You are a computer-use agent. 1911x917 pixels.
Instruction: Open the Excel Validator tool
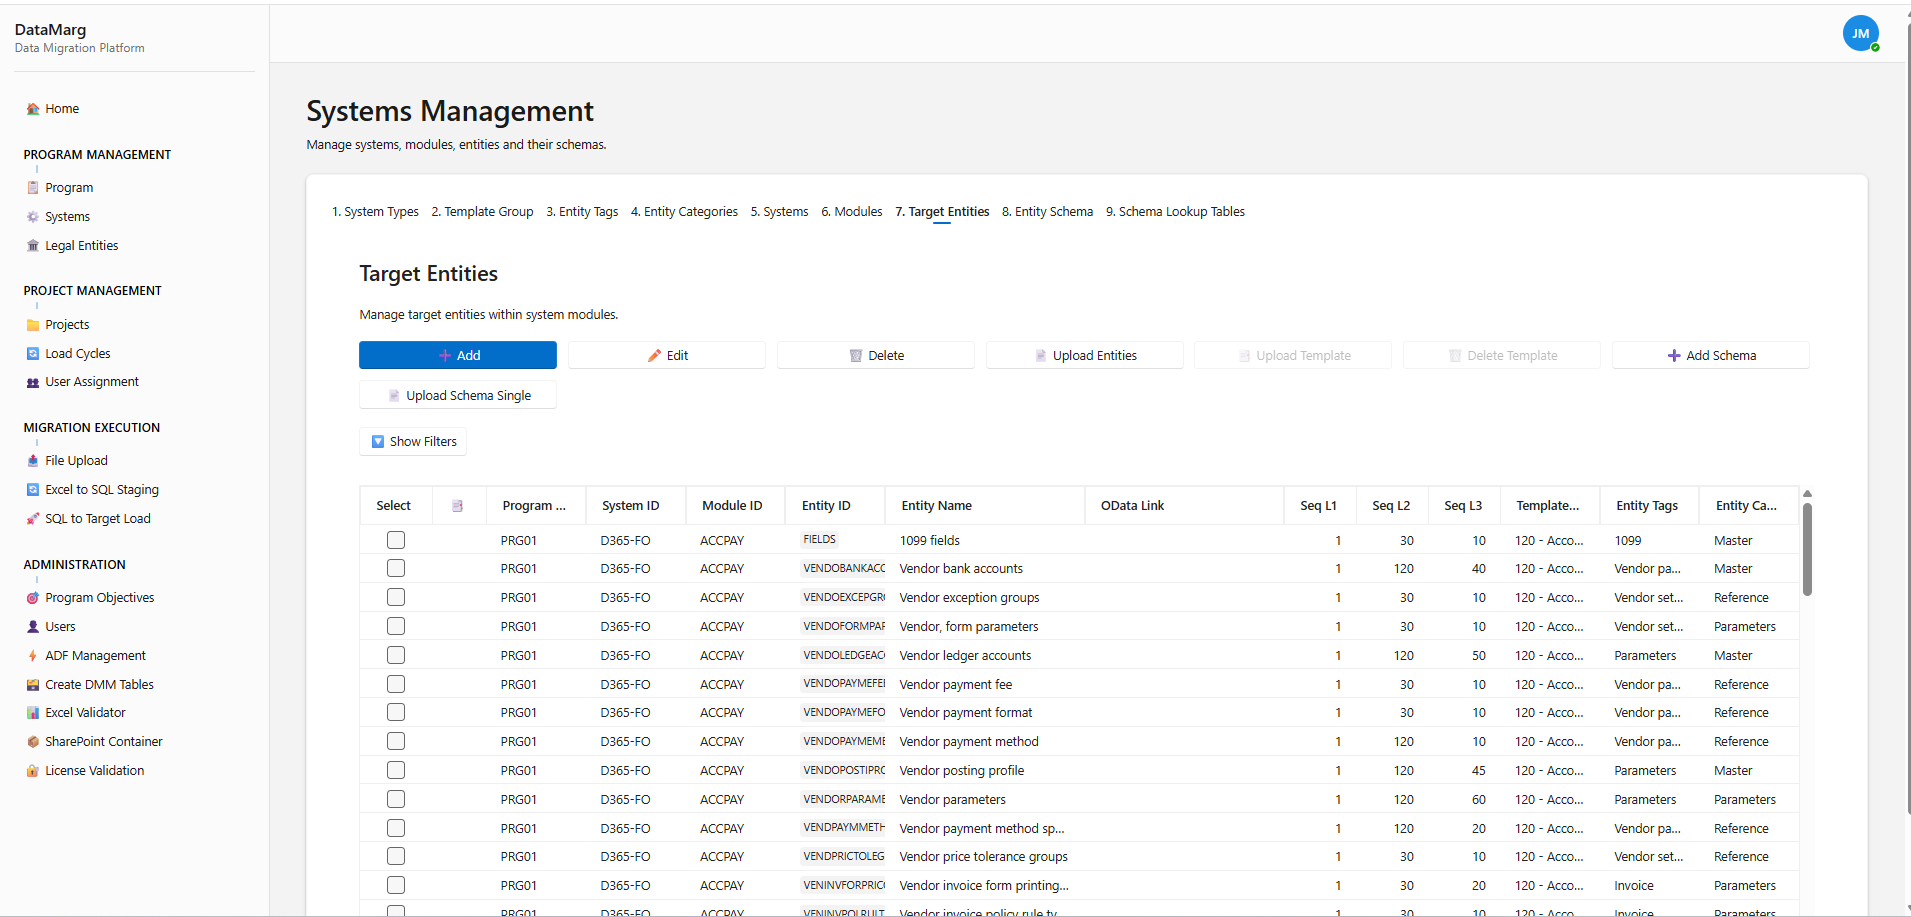tap(85, 712)
